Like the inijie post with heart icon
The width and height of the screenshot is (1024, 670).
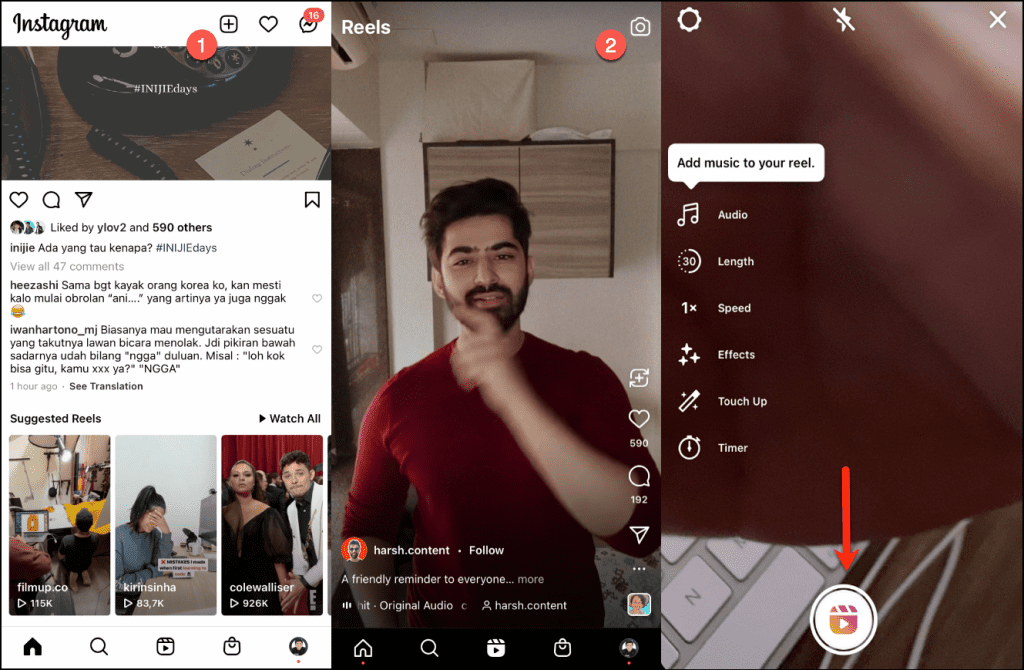click(19, 200)
